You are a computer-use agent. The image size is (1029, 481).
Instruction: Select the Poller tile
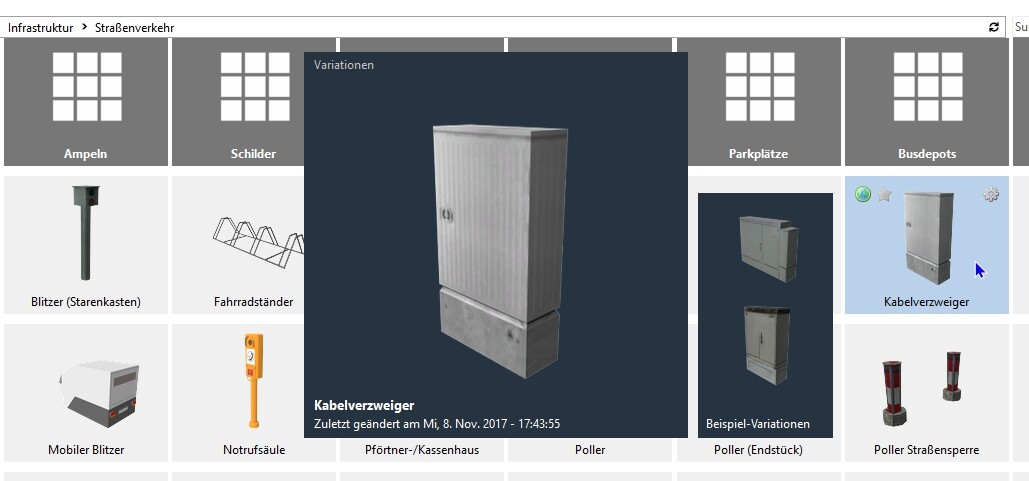[x=589, y=450]
